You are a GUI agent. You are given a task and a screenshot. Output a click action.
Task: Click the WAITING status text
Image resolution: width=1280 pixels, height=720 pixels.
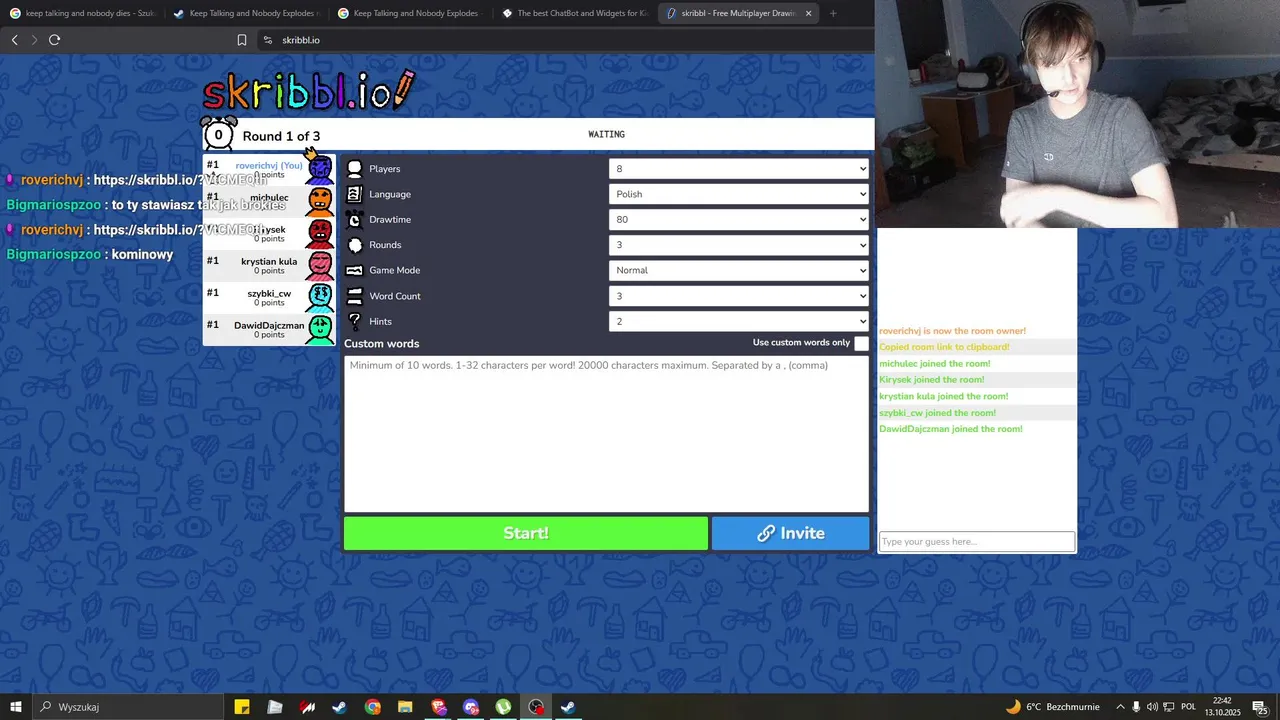(x=606, y=134)
